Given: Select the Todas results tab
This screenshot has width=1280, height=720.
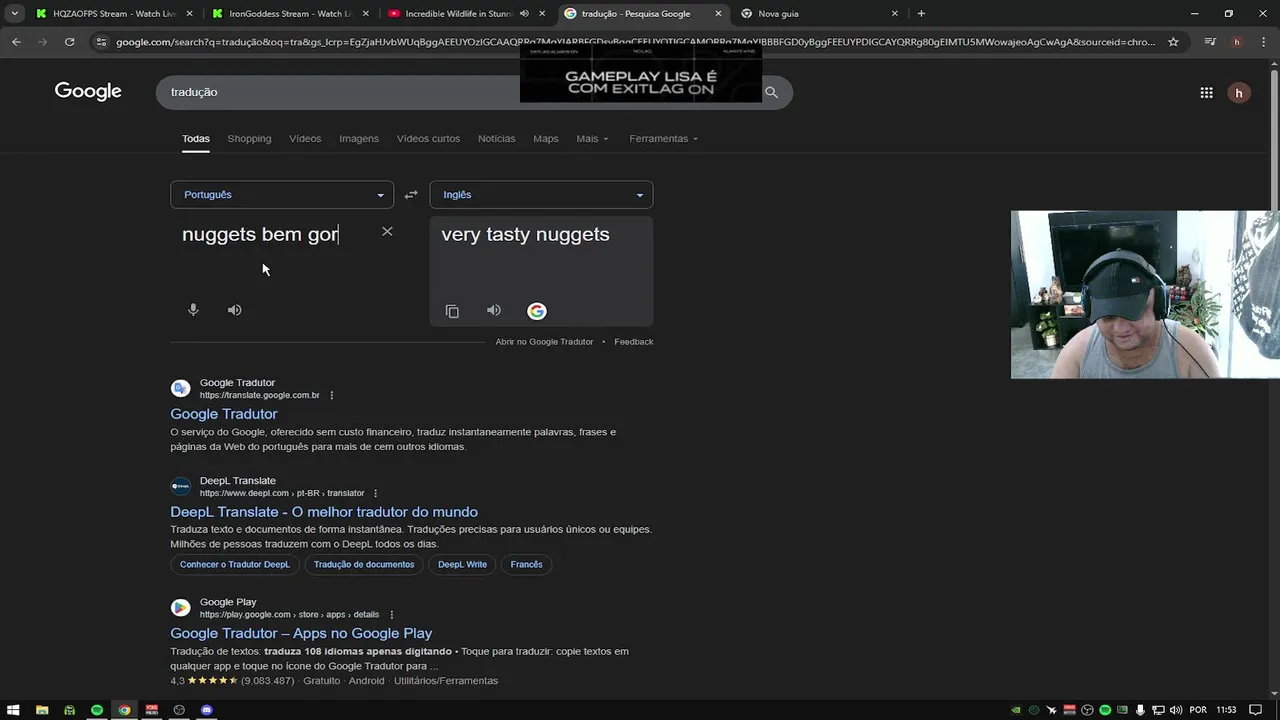Looking at the screenshot, I should (x=196, y=139).
